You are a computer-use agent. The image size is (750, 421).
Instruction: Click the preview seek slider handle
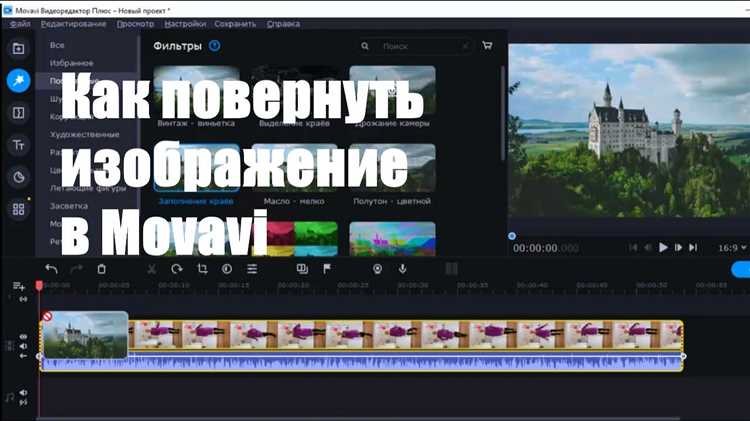point(512,236)
